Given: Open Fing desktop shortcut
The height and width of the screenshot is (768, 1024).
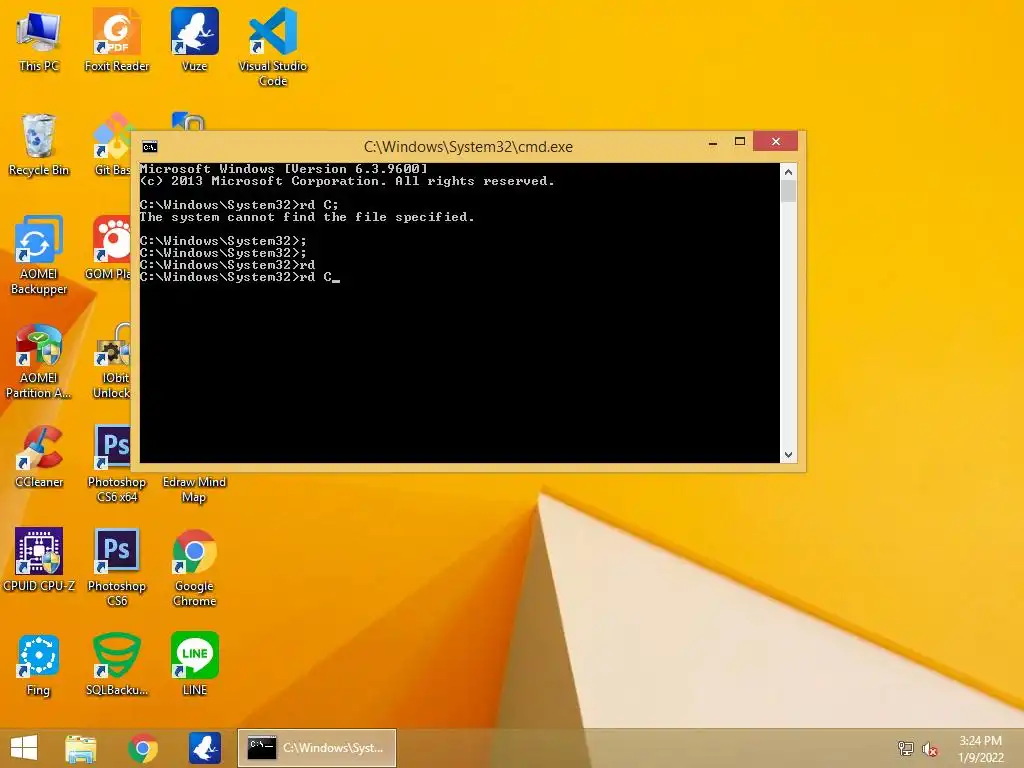Looking at the screenshot, I should point(39,665).
